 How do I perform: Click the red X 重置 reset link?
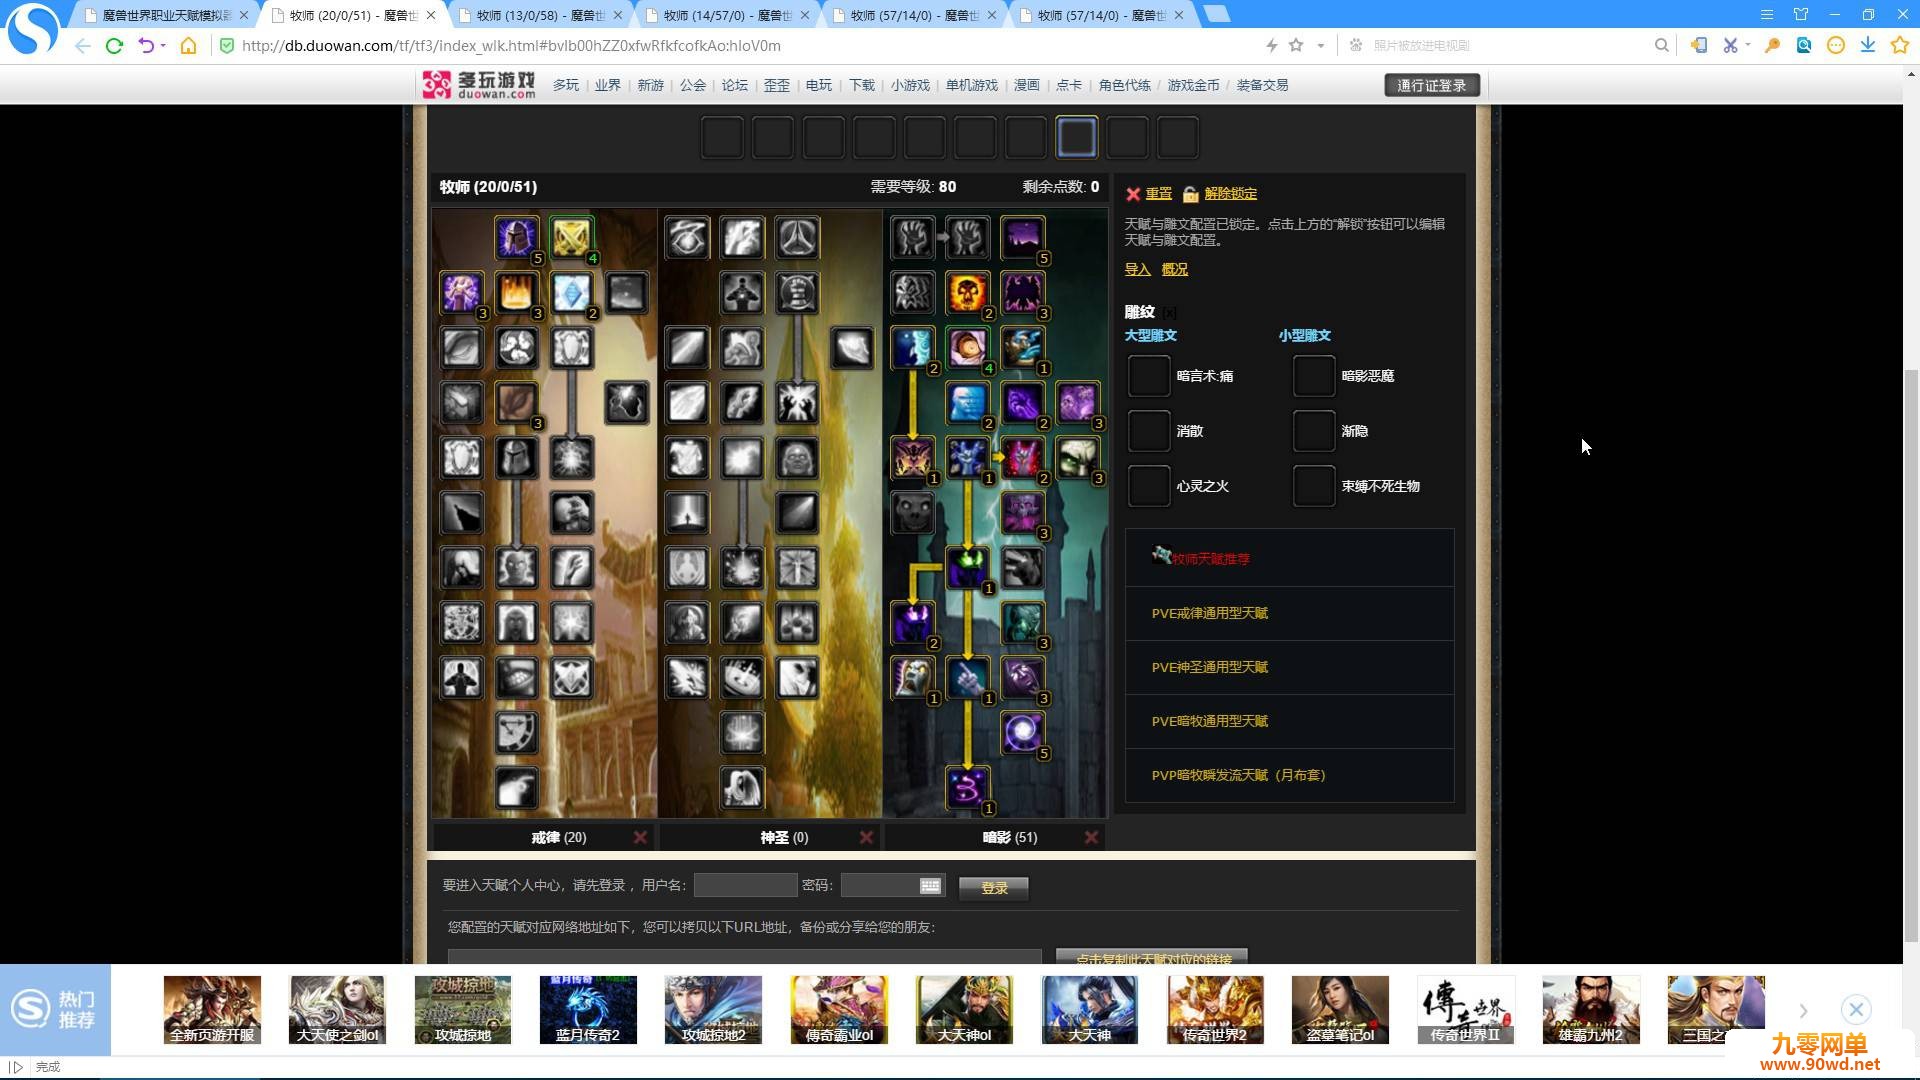click(1149, 194)
